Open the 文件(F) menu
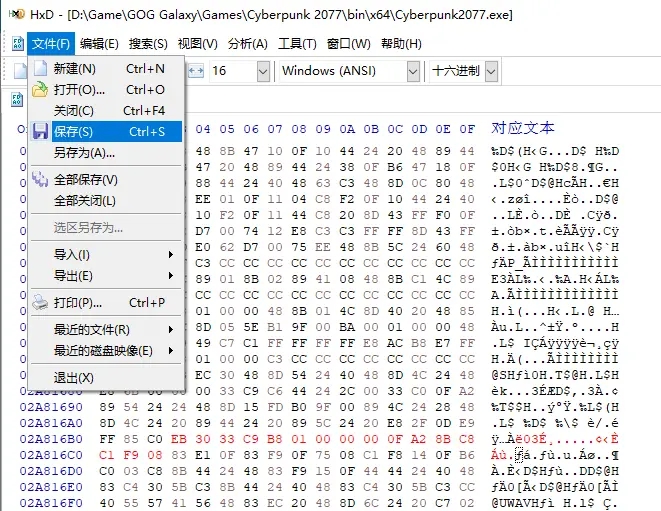Viewport: 661px width, 511px height. point(51,43)
